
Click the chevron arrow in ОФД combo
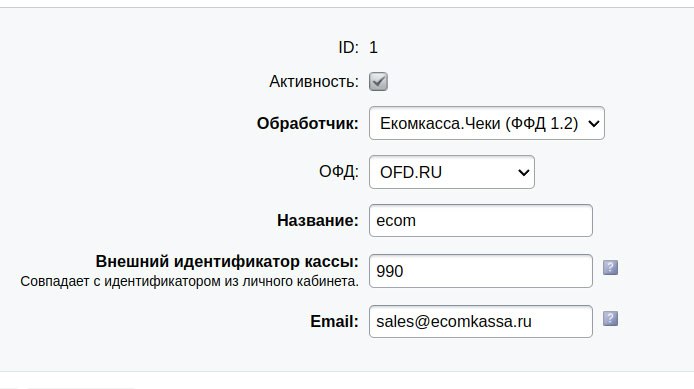coord(524,172)
